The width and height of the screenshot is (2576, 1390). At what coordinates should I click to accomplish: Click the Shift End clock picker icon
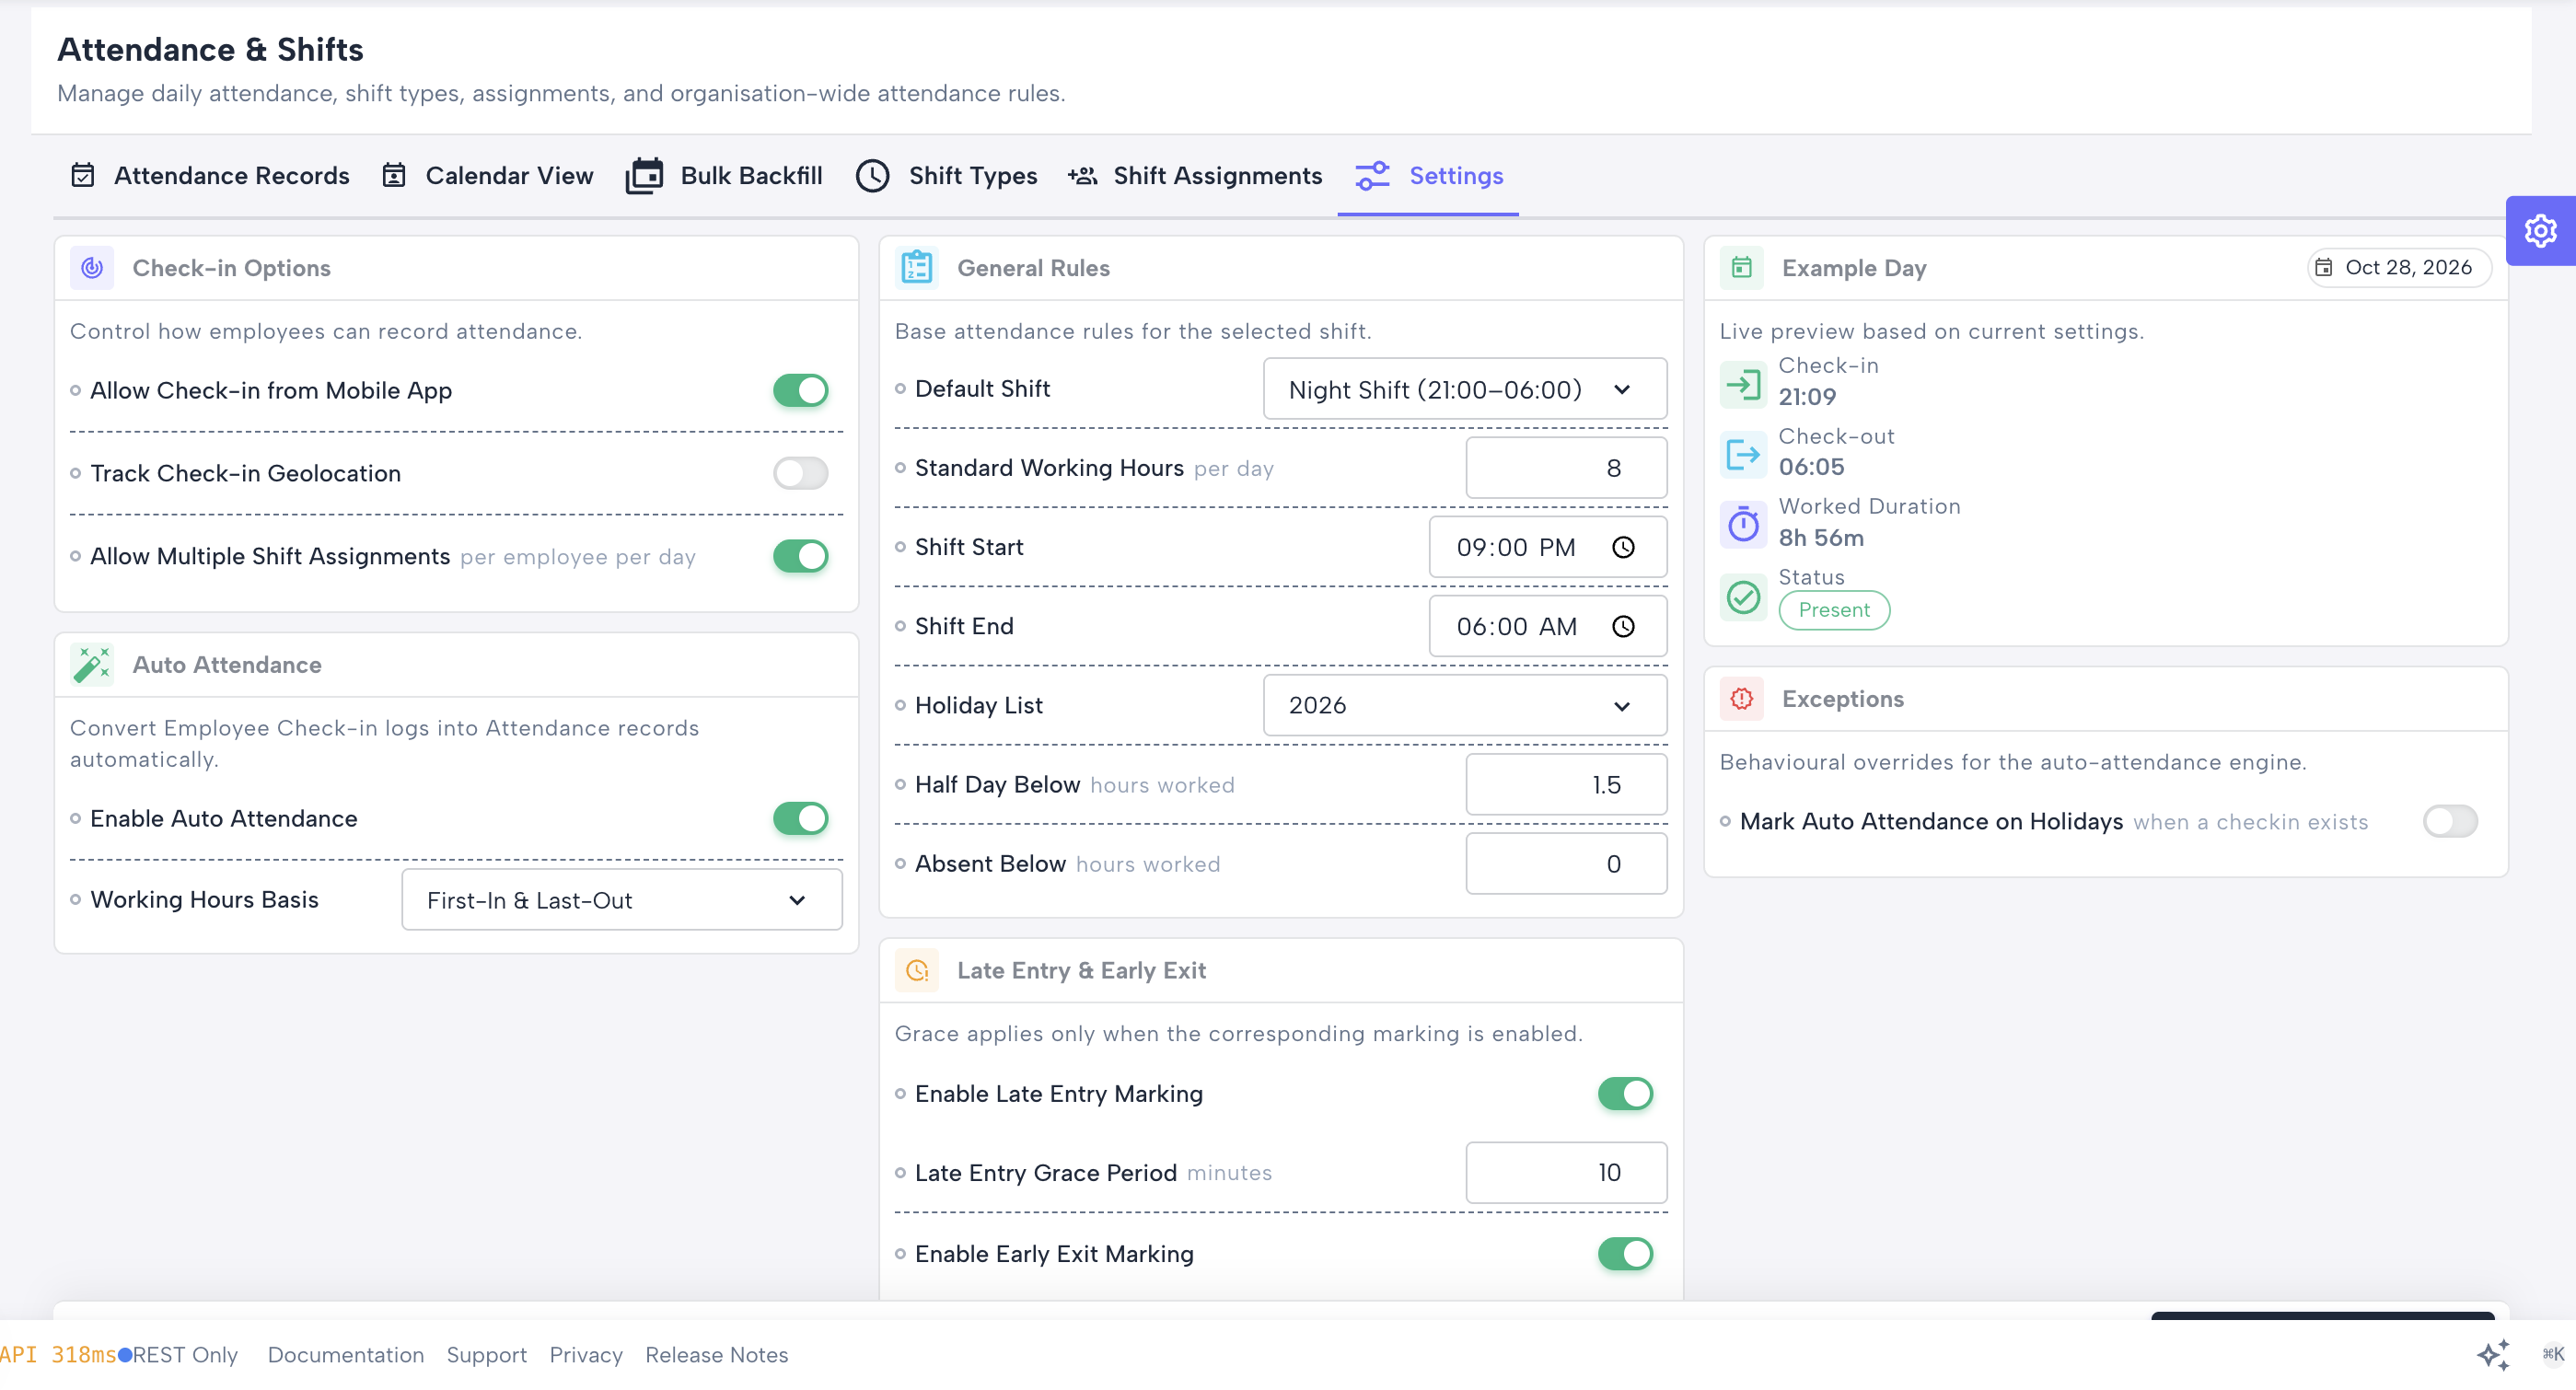click(x=1624, y=627)
